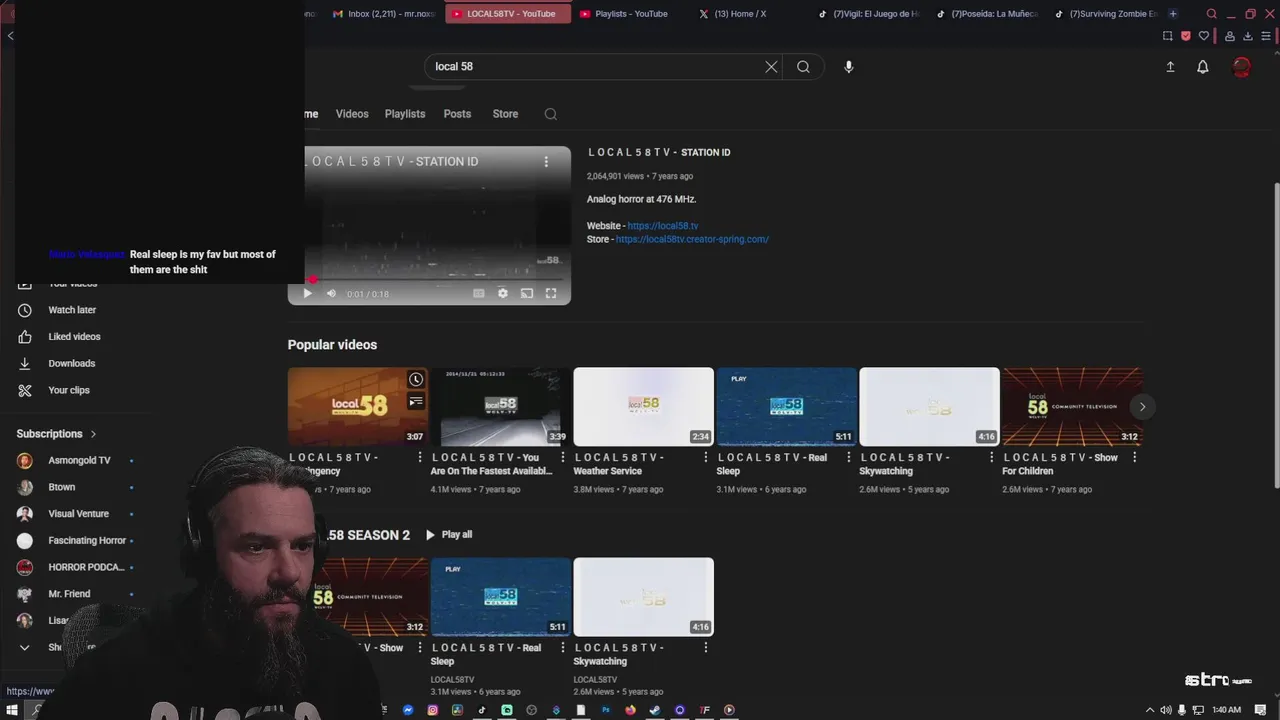Open the upload/create icon in the header
The width and height of the screenshot is (1280, 720).
tap(1170, 67)
